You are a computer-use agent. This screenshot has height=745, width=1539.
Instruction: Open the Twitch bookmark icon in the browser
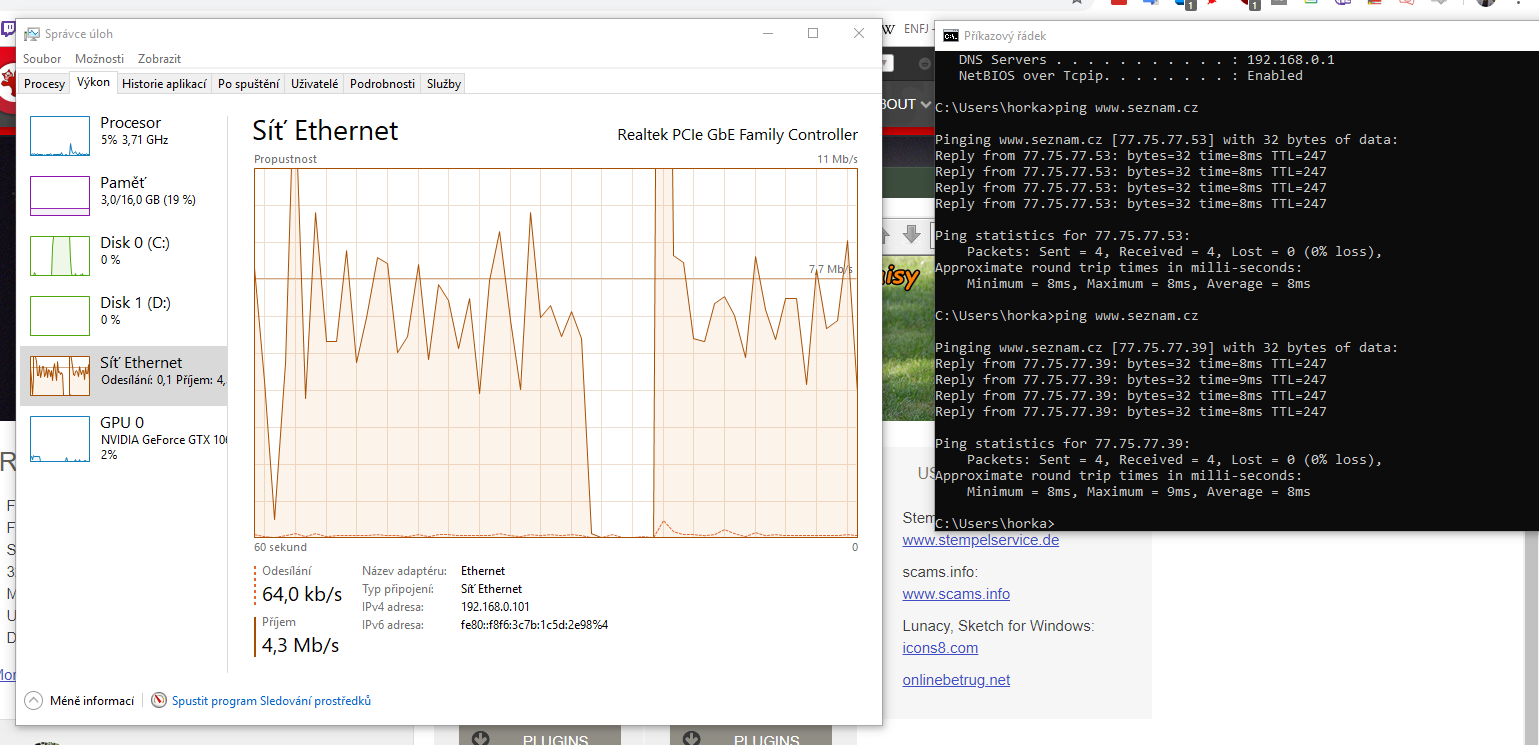coord(8,30)
